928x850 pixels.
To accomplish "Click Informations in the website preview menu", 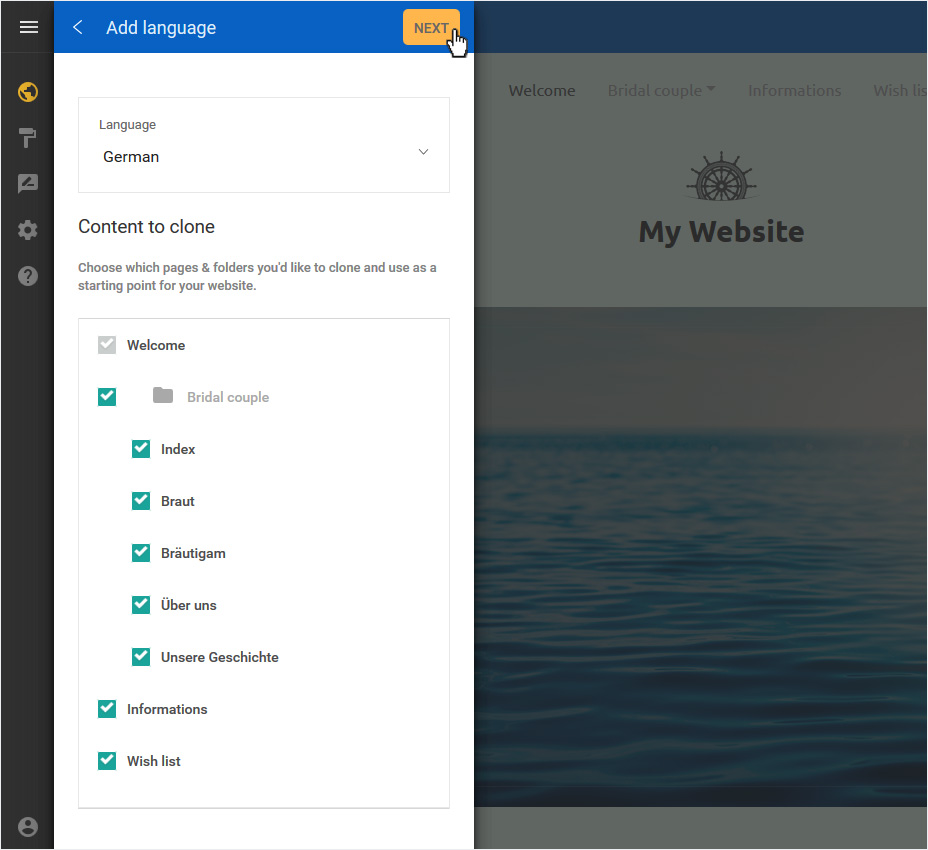I will 794,91.
